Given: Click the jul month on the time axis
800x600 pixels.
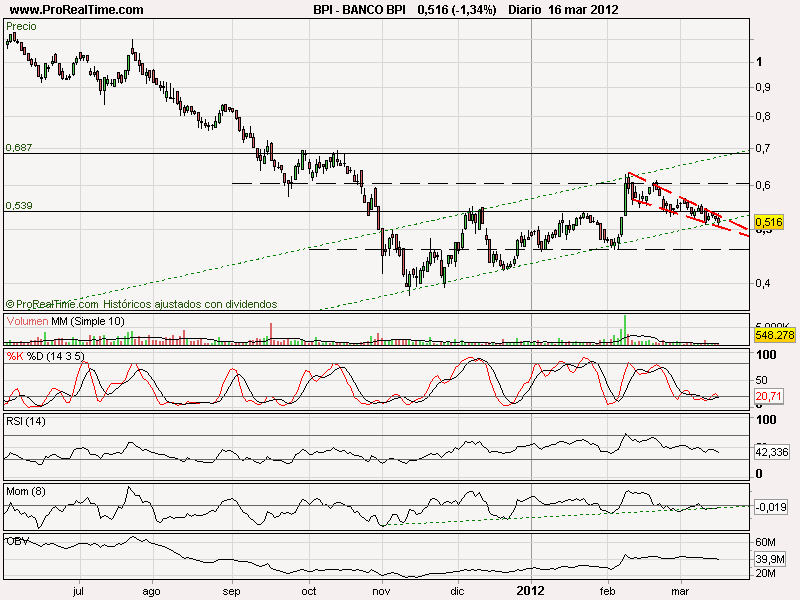Looking at the screenshot, I should pyautogui.click(x=79, y=591).
